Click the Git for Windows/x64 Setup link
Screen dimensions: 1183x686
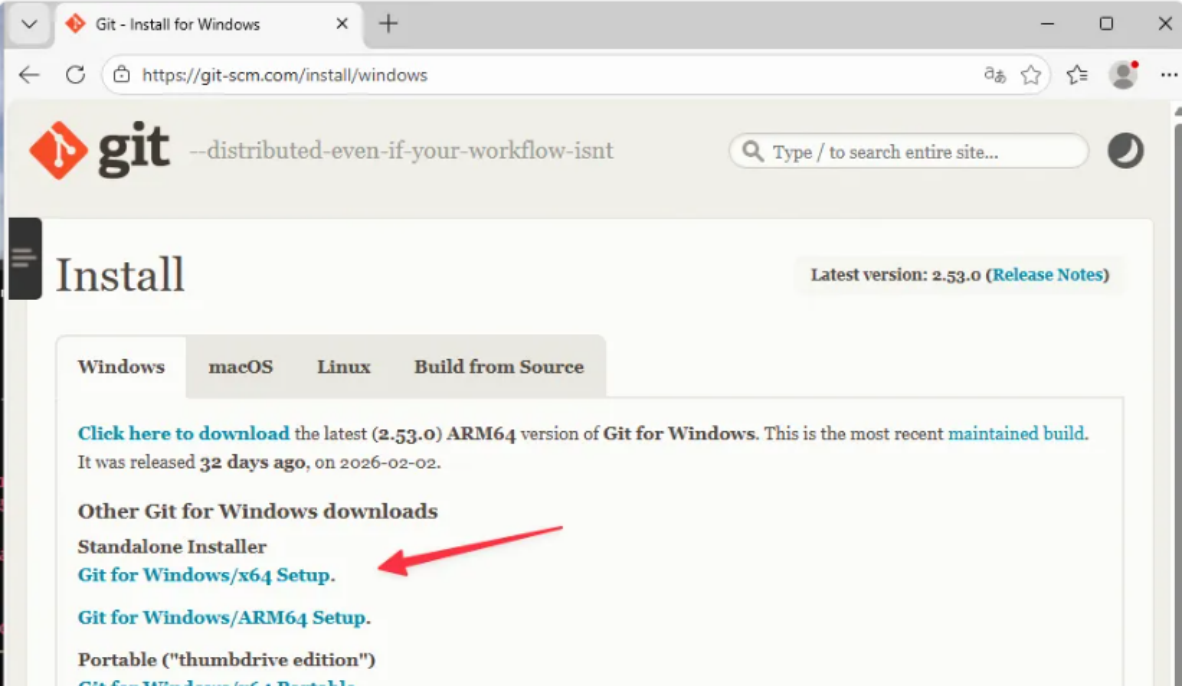pyautogui.click(x=204, y=575)
